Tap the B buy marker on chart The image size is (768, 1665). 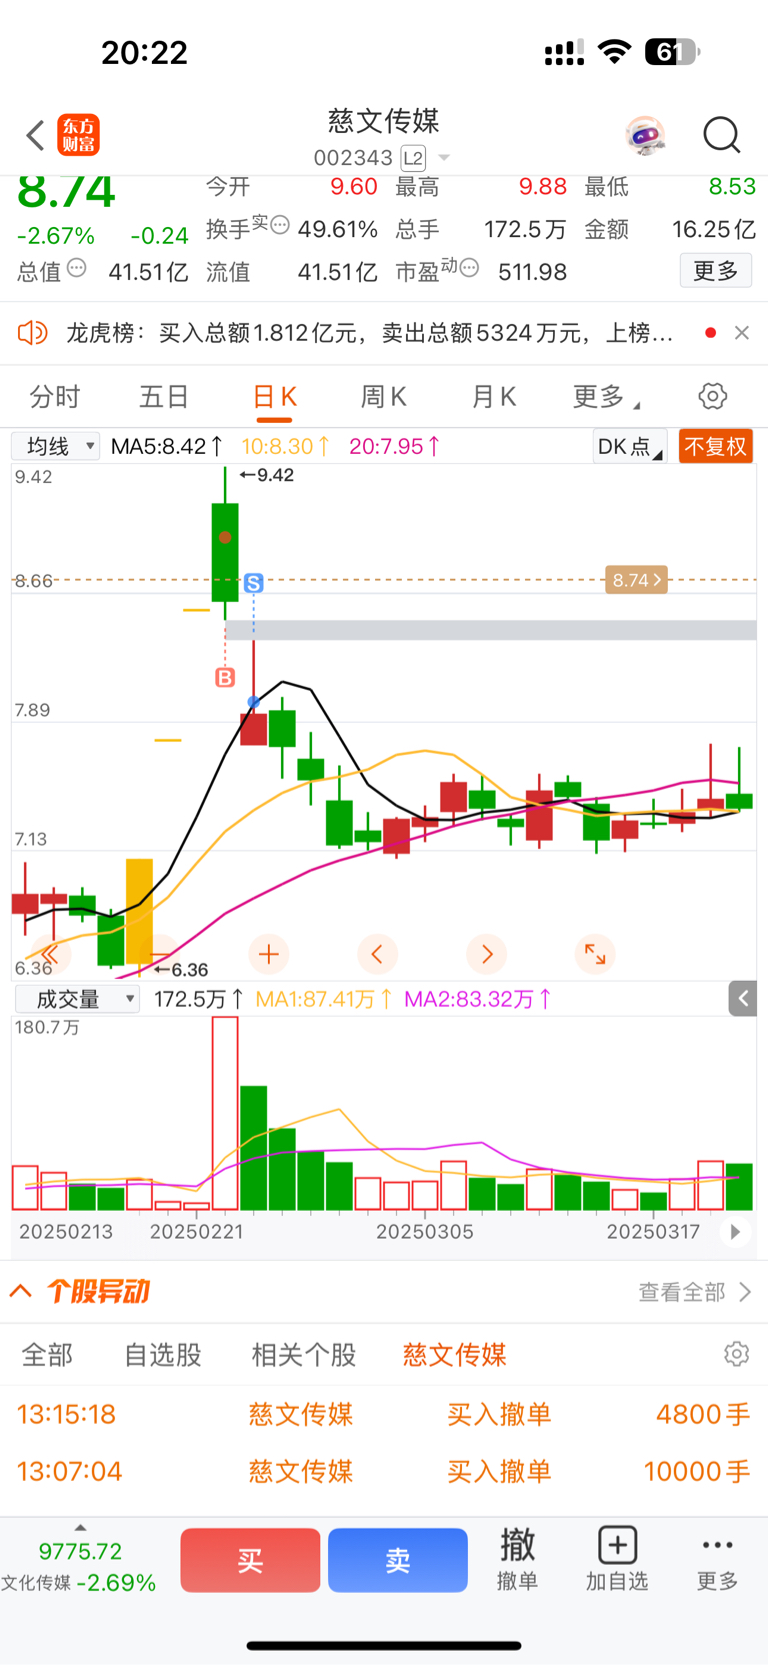(x=225, y=678)
